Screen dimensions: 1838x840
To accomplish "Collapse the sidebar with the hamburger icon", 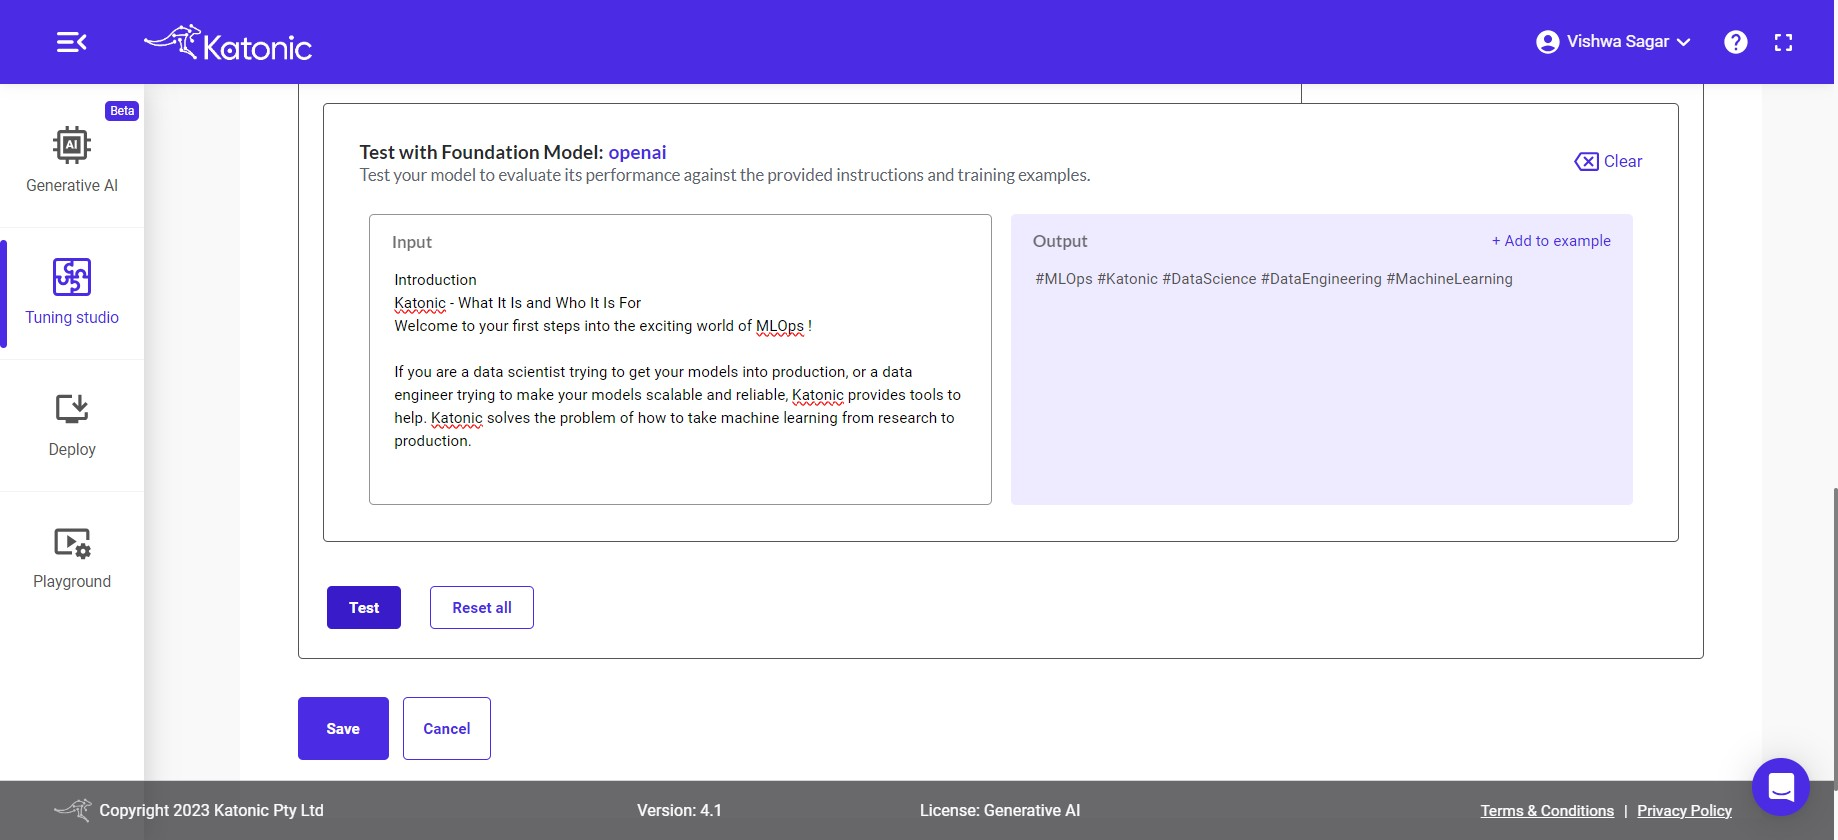I will tap(71, 42).
